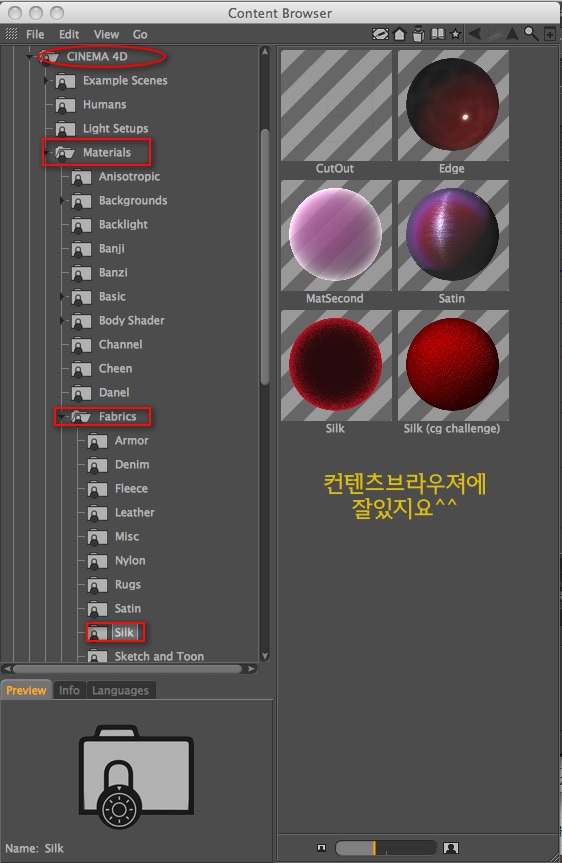This screenshot has width=562, height=863.
Task: Click the tree horizontal scrollbar thumb
Action: coord(127,669)
